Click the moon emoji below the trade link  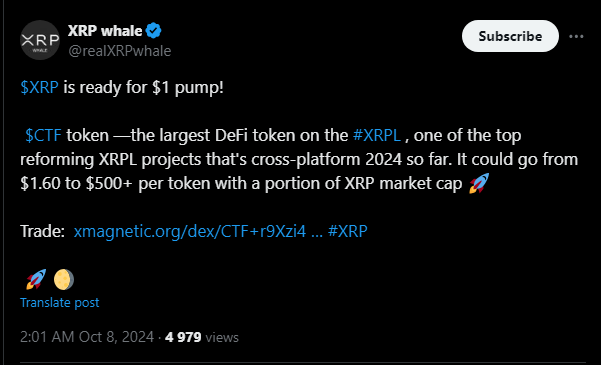tap(64, 279)
